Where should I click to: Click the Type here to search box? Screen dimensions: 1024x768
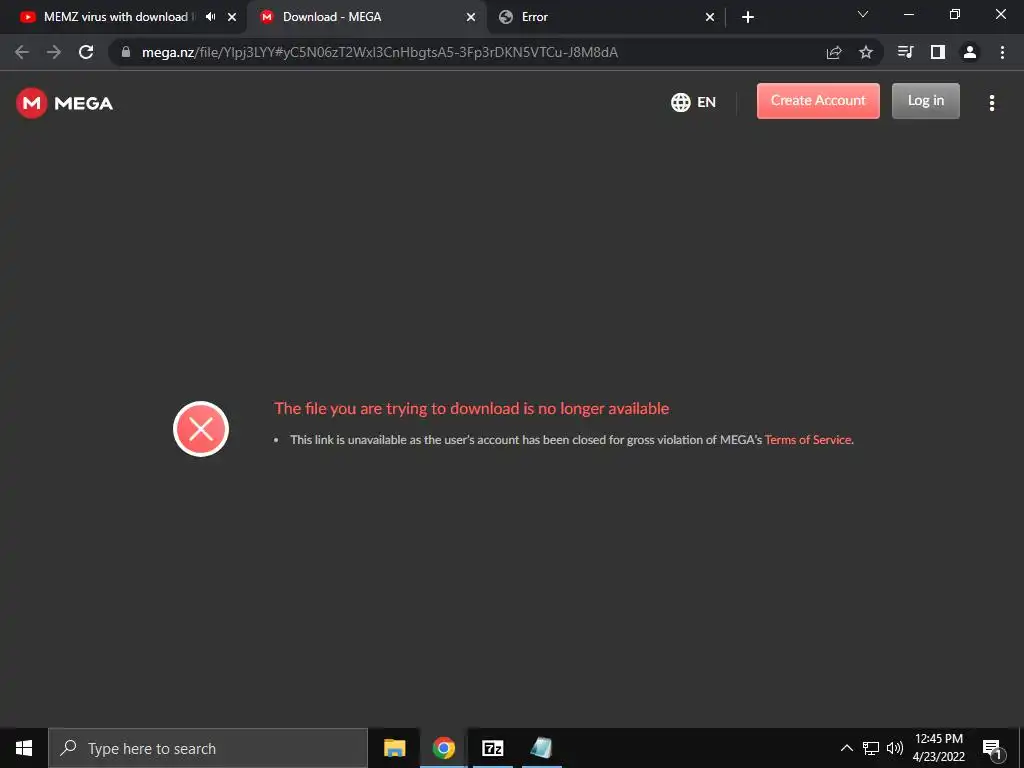(x=208, y=748)
